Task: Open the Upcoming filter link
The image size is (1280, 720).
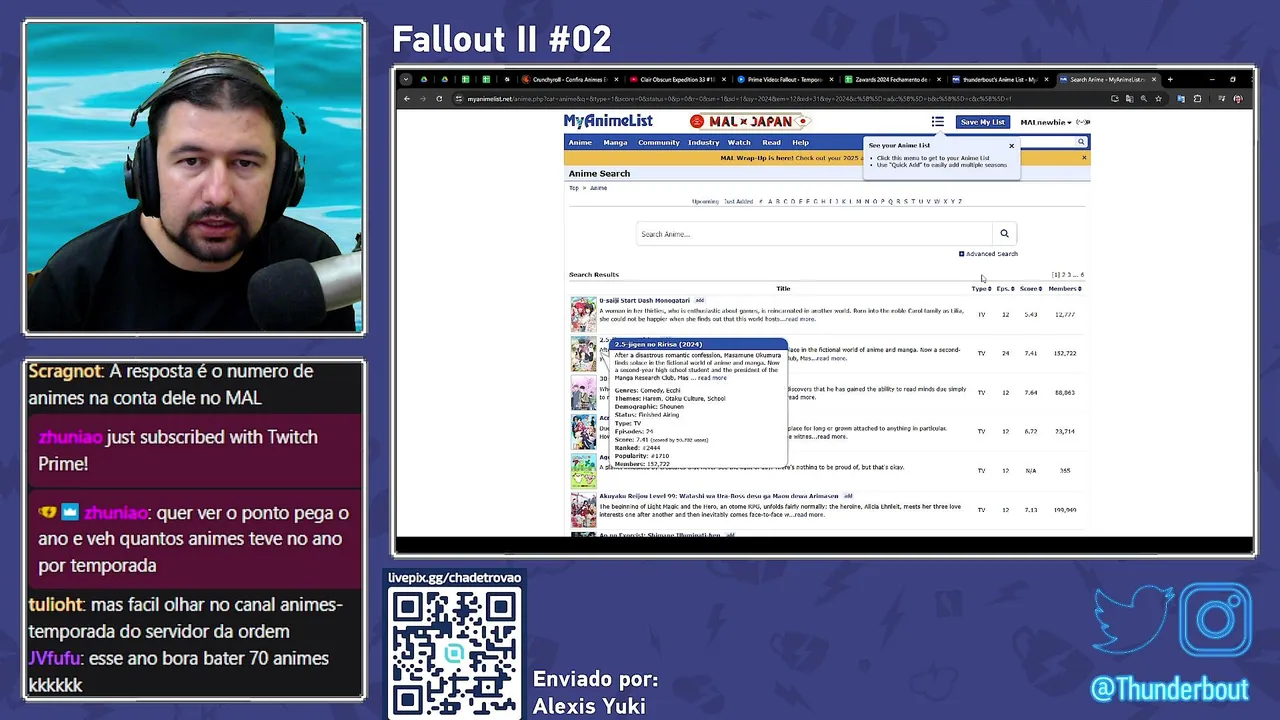Action: (x=705, y=202)
